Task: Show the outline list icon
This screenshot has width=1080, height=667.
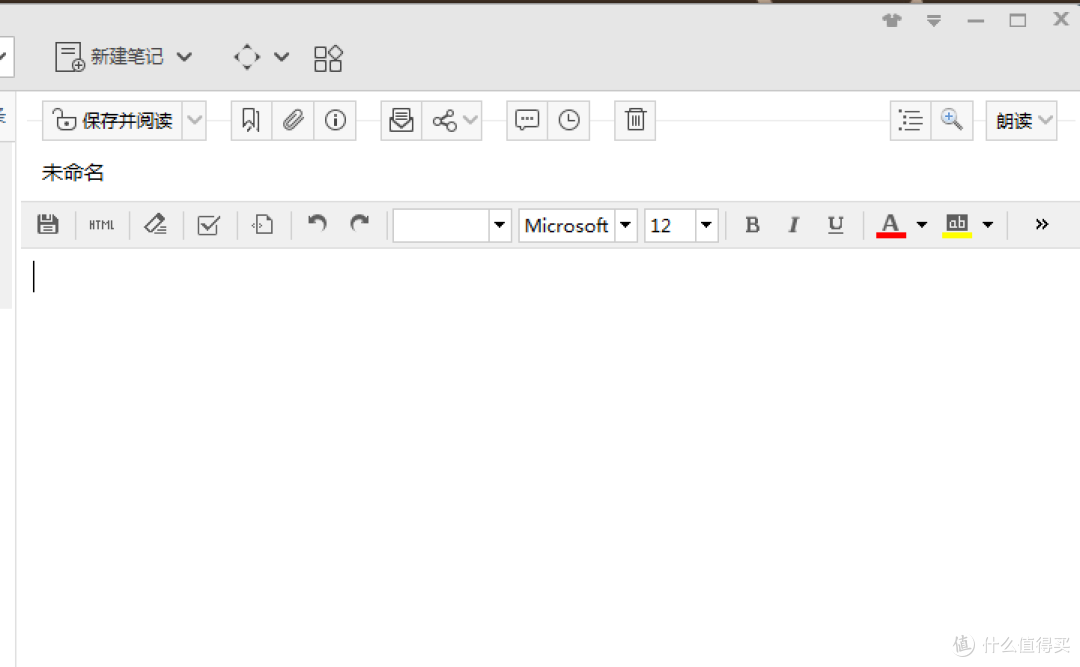Action: (911, 121)
